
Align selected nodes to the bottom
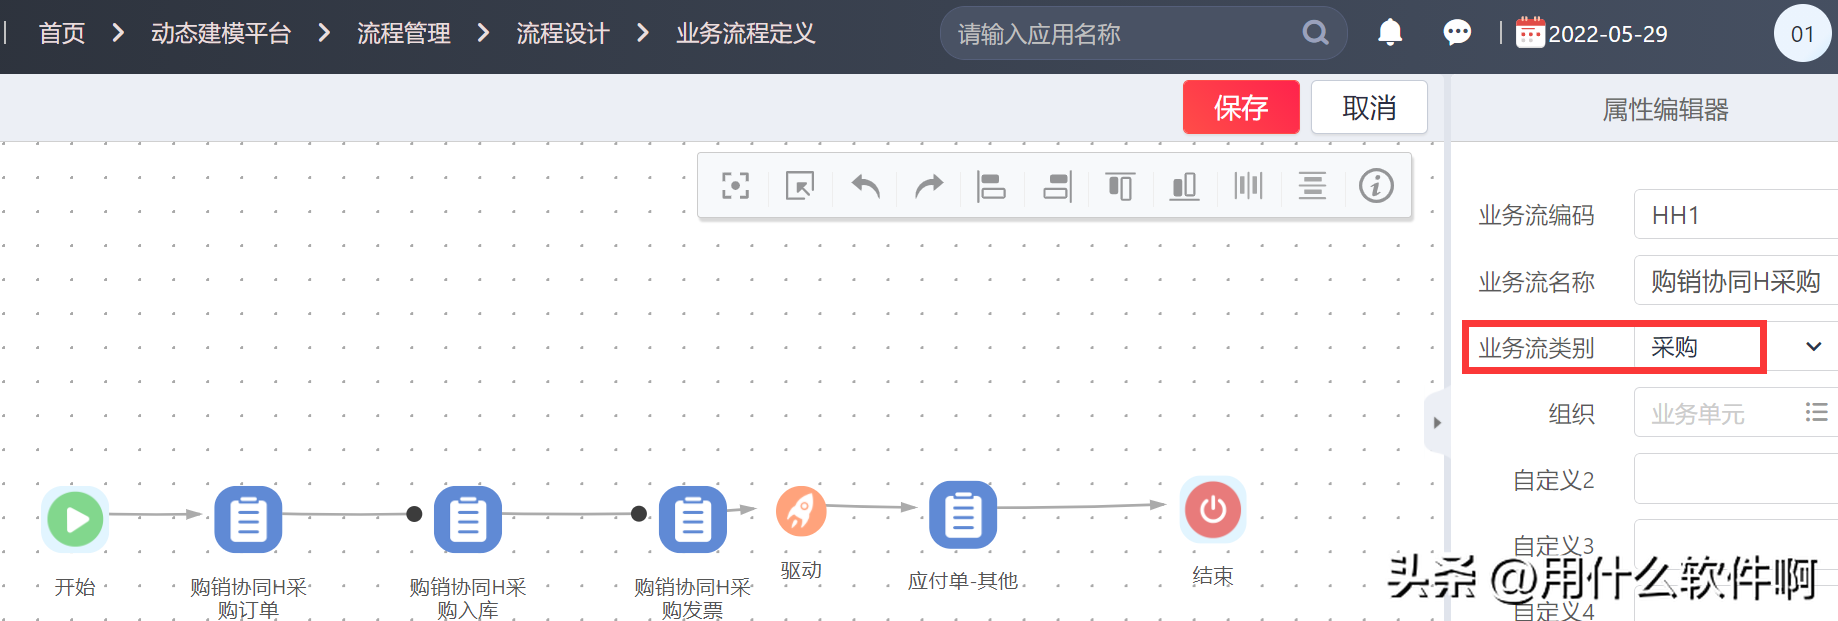tap(1184, 186)
